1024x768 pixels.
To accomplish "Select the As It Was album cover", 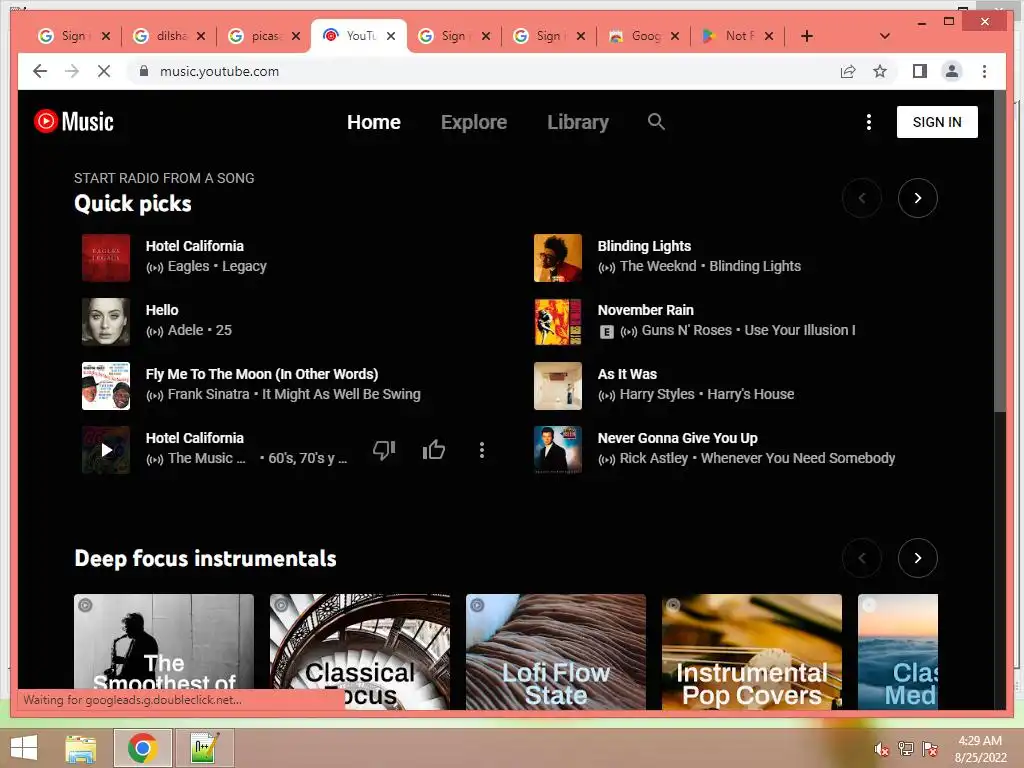I will pos(558,386).
